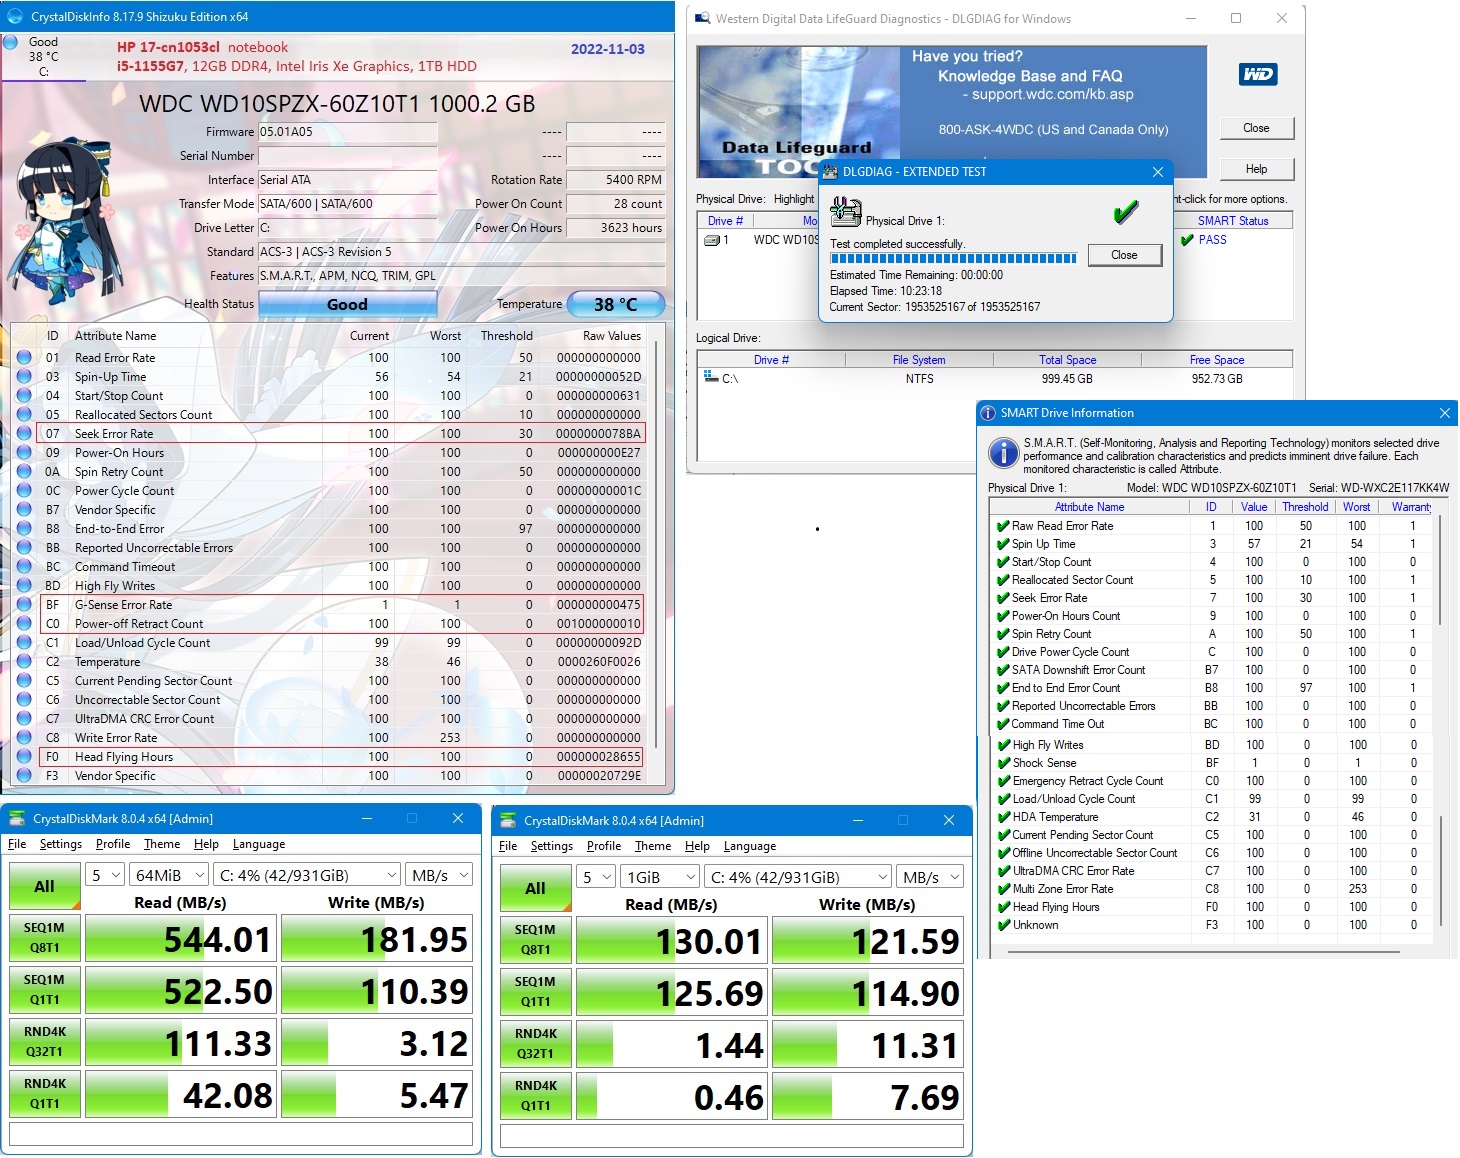Click the Good 38 °C disk status orb
The height and width of the screenshot is (1158, 1460).
point(10,42)
